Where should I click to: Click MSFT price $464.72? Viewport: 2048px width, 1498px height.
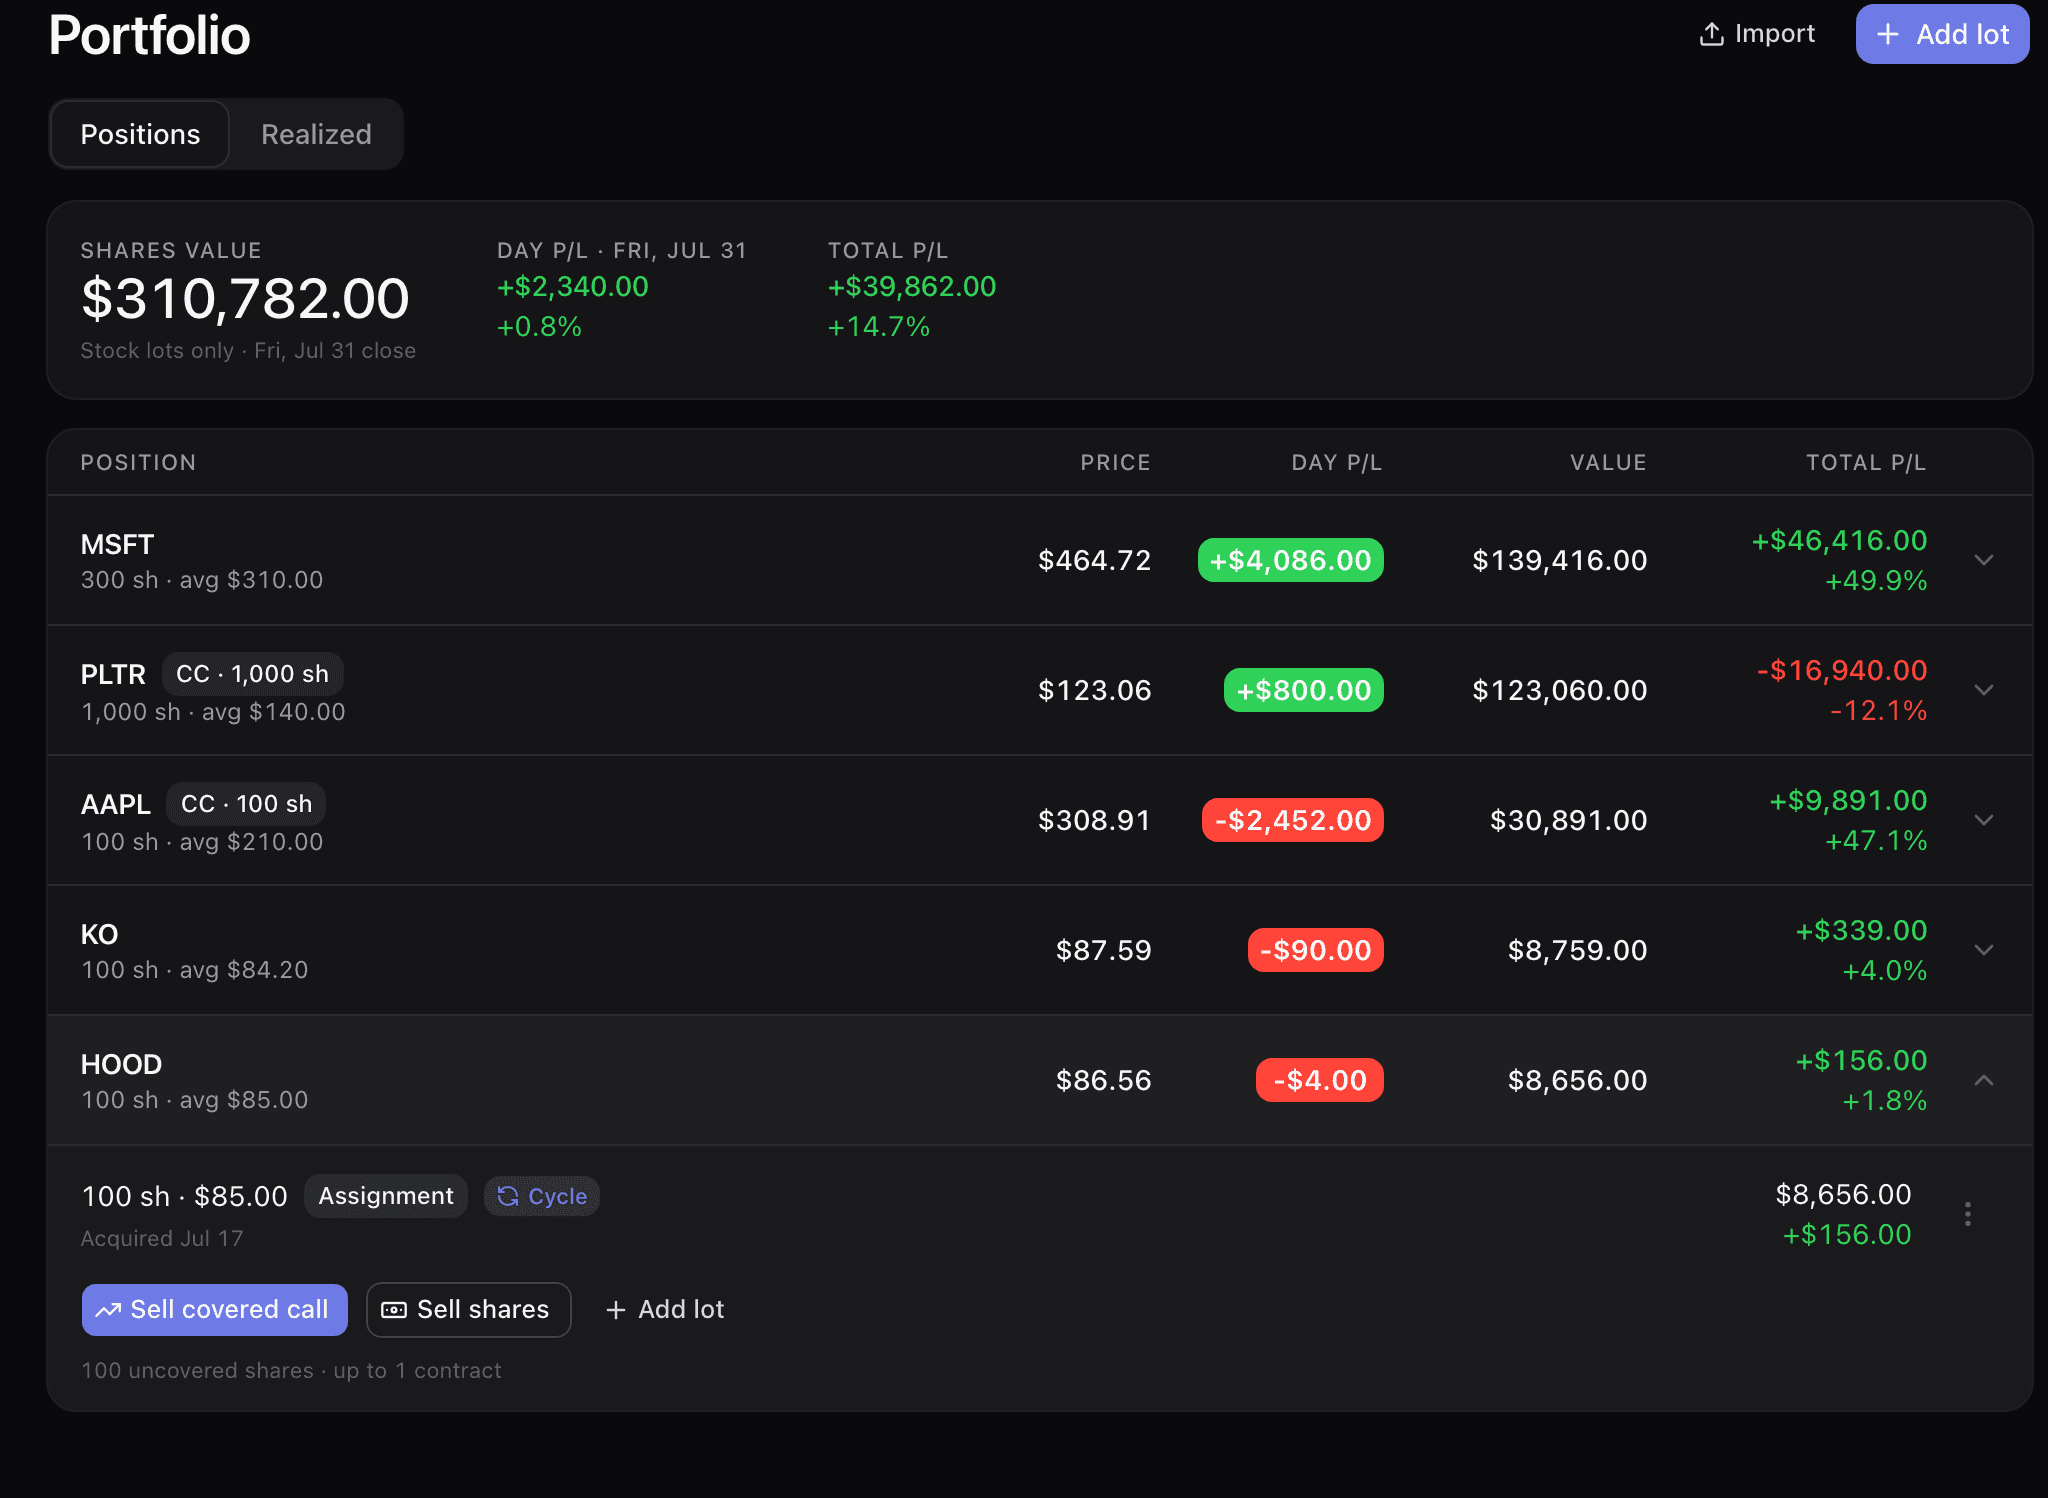click(1095, 560)
